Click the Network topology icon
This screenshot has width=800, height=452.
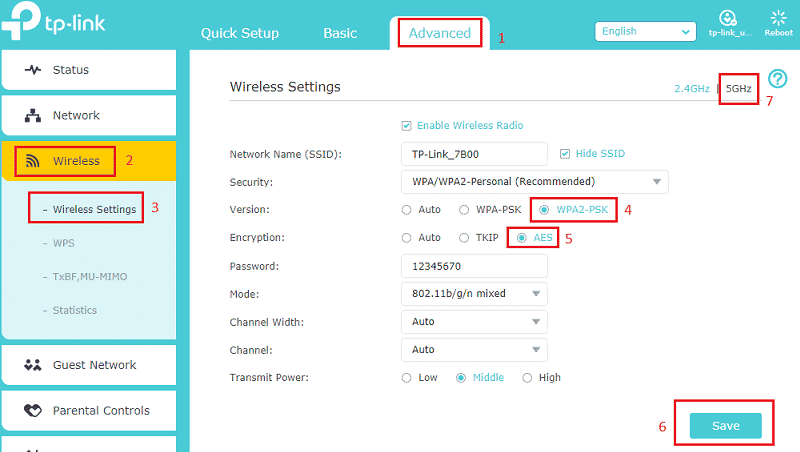[33, 115]
